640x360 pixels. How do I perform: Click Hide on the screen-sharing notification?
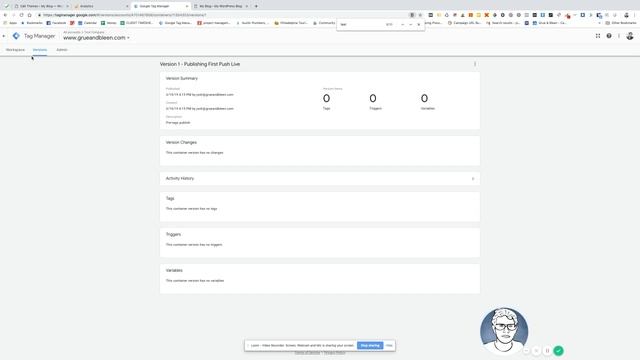389,345
